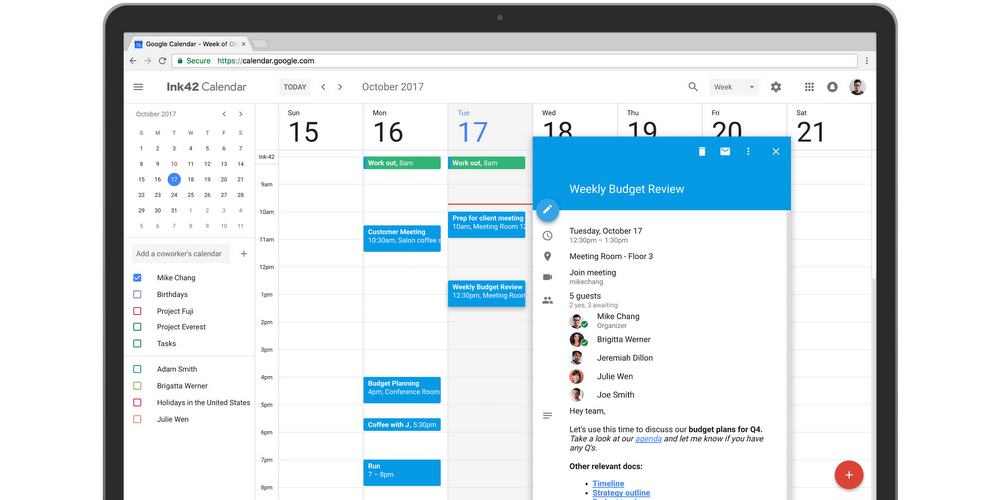This screenshot has height=500, width=1000.
Task: Enable the Project Everest calendar
Action: coord(137,327)
